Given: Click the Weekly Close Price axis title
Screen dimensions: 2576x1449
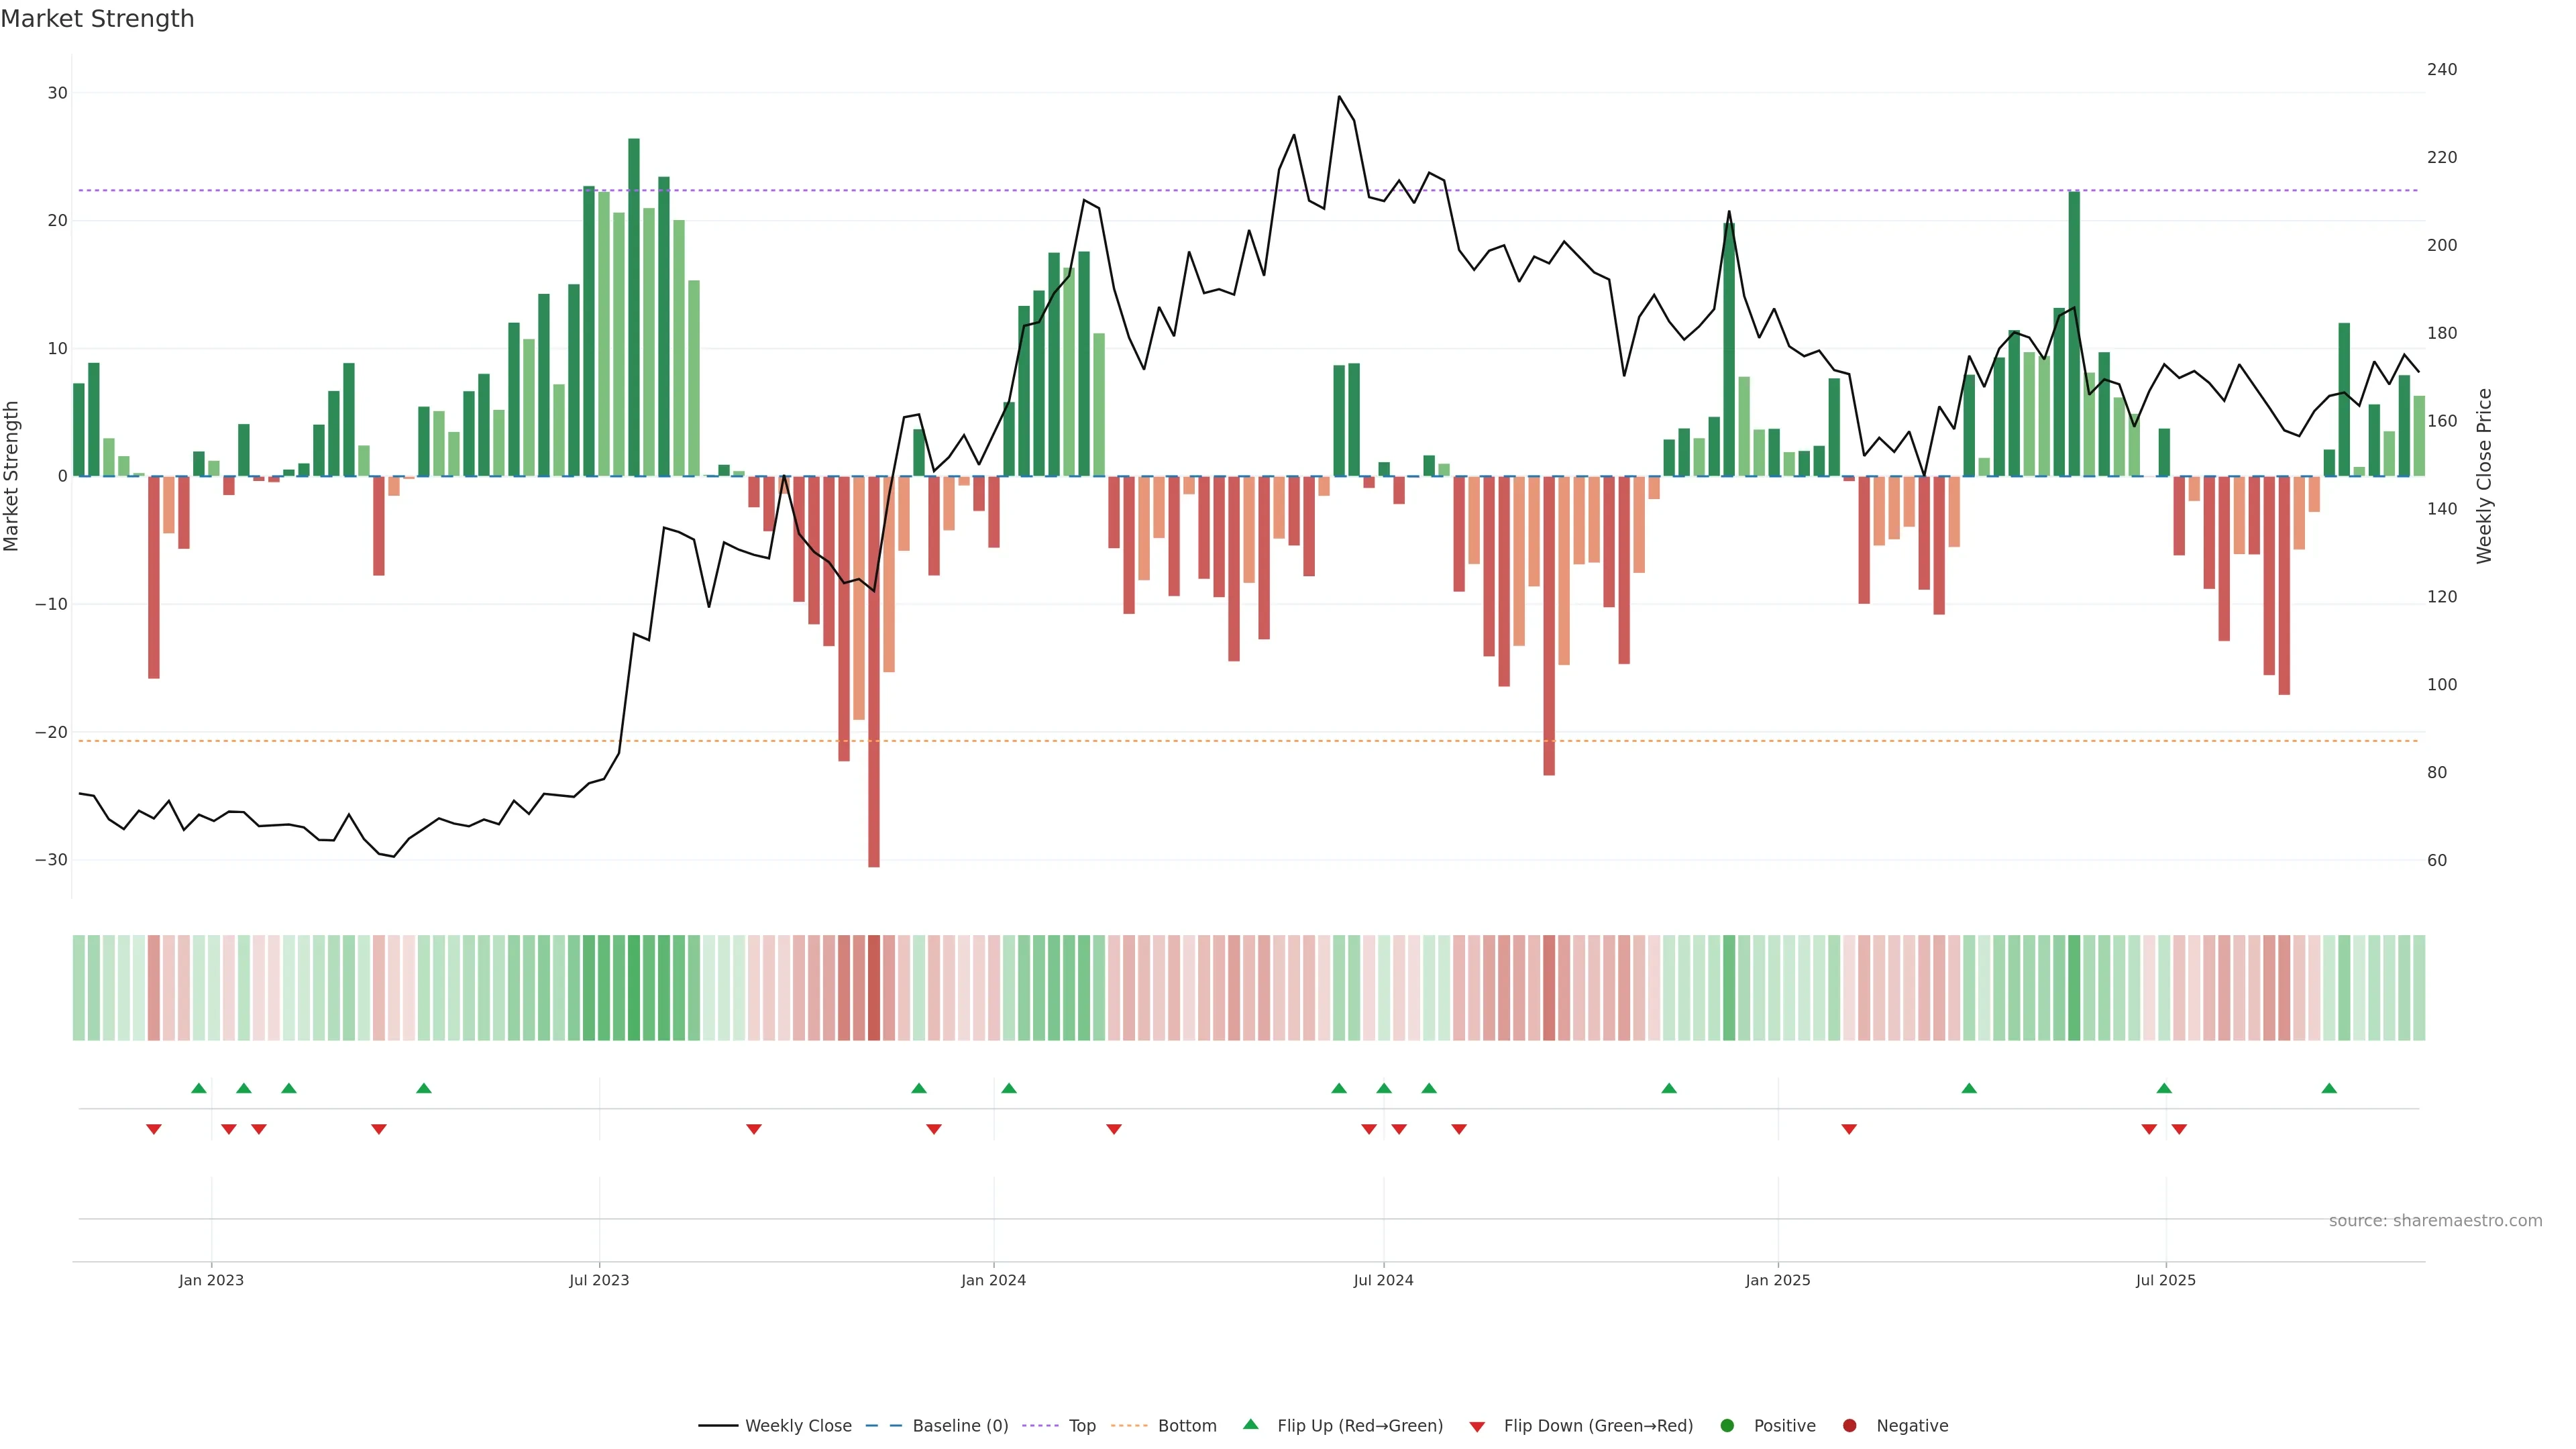Looking at the screenshot, I should (2484, 476).
